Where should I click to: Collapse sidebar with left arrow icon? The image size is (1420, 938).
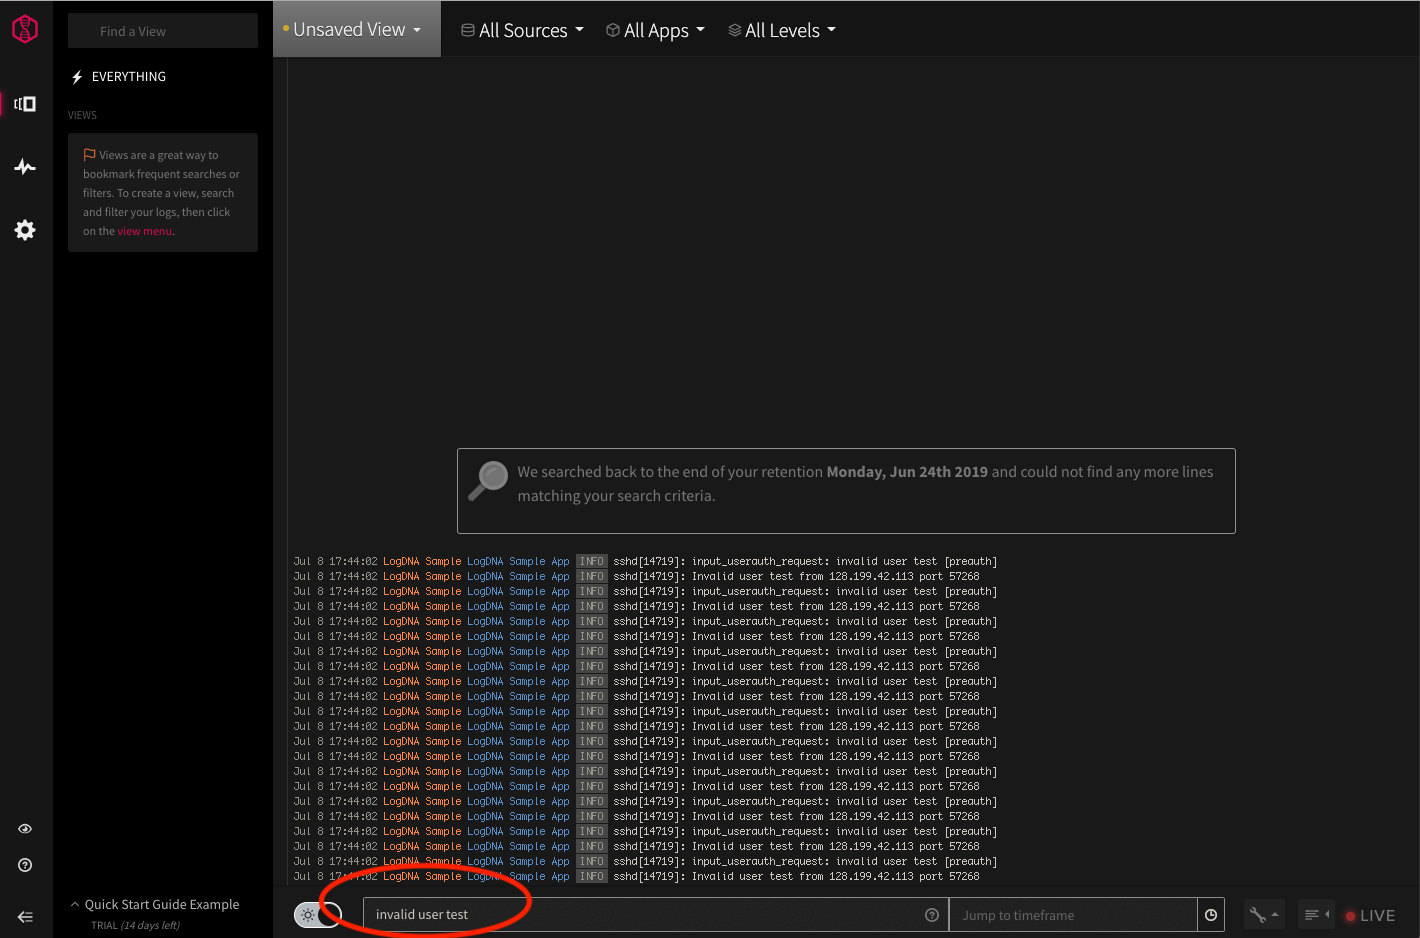(x=25, y=917)
